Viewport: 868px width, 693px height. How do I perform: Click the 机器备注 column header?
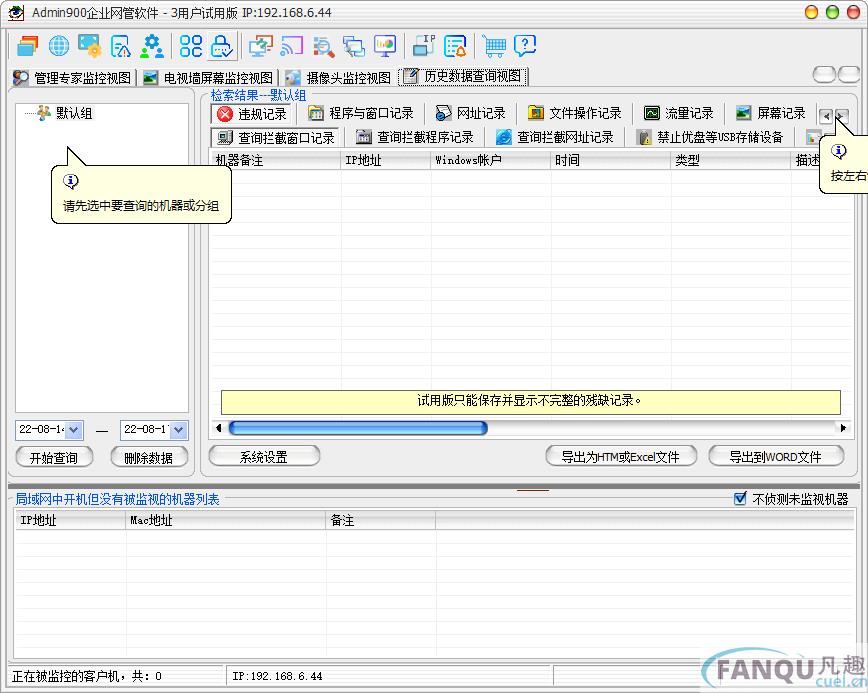[275, 161]
